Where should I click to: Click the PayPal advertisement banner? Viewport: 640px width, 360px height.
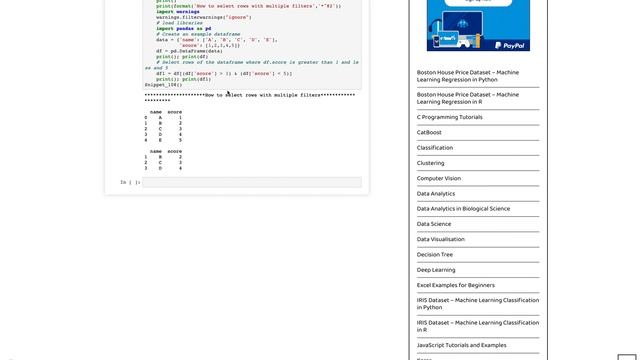(478, 25)
